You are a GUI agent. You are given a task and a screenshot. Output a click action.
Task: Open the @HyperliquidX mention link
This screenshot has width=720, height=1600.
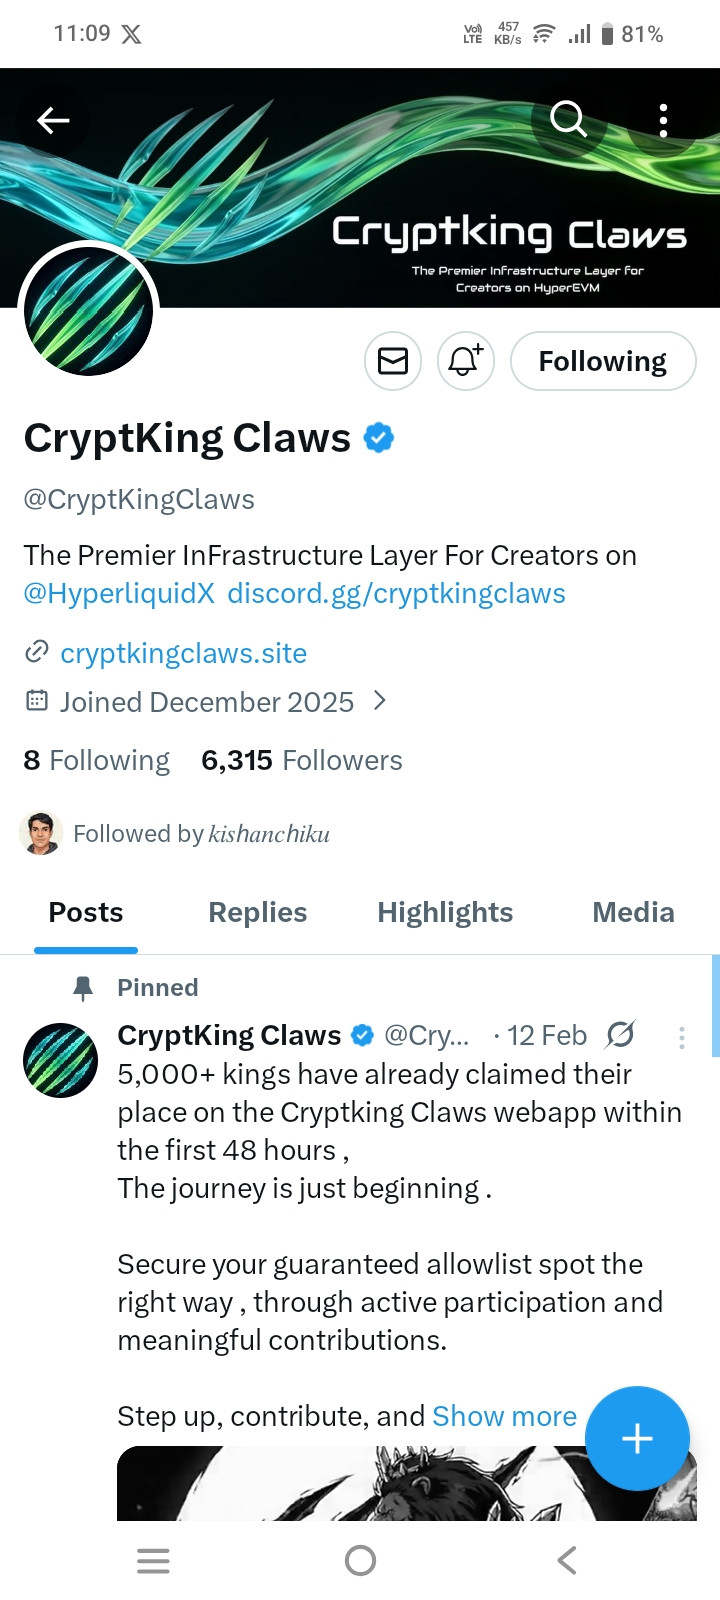tap(119, 594)
